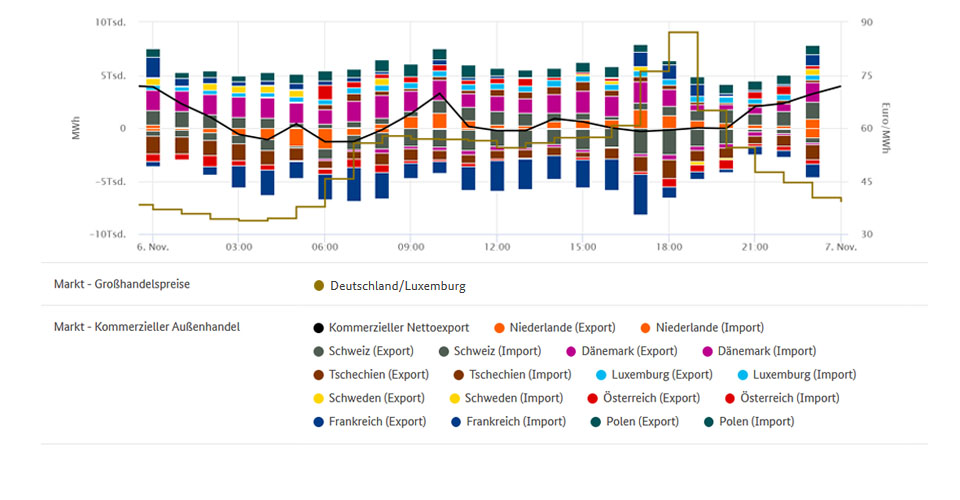
Task: Hide the Dänemark (Export) series
Action: pos(621,351)
